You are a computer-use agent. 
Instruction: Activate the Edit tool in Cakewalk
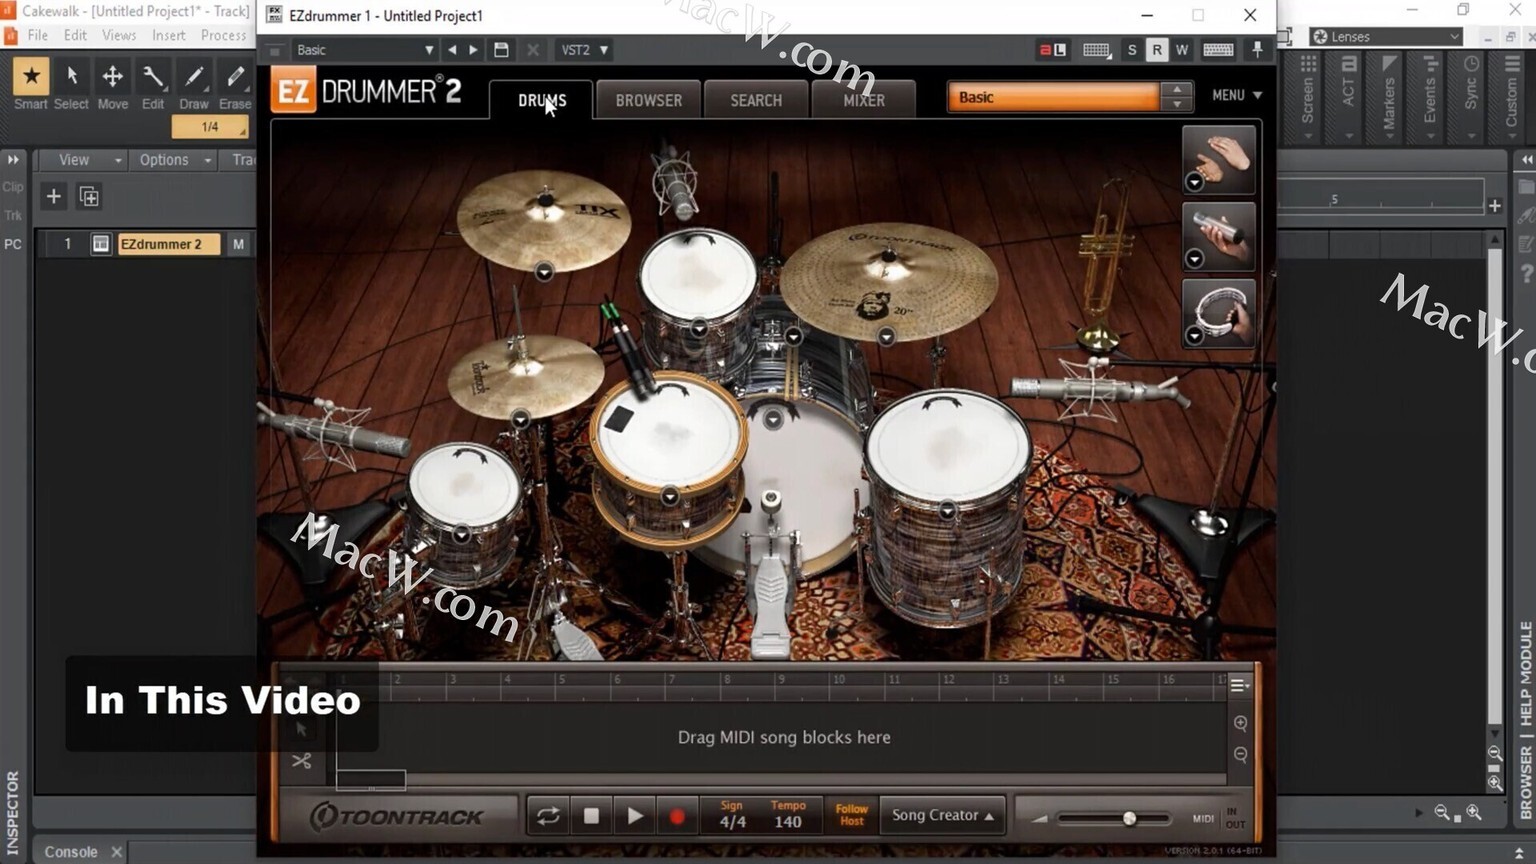[153, 76]
